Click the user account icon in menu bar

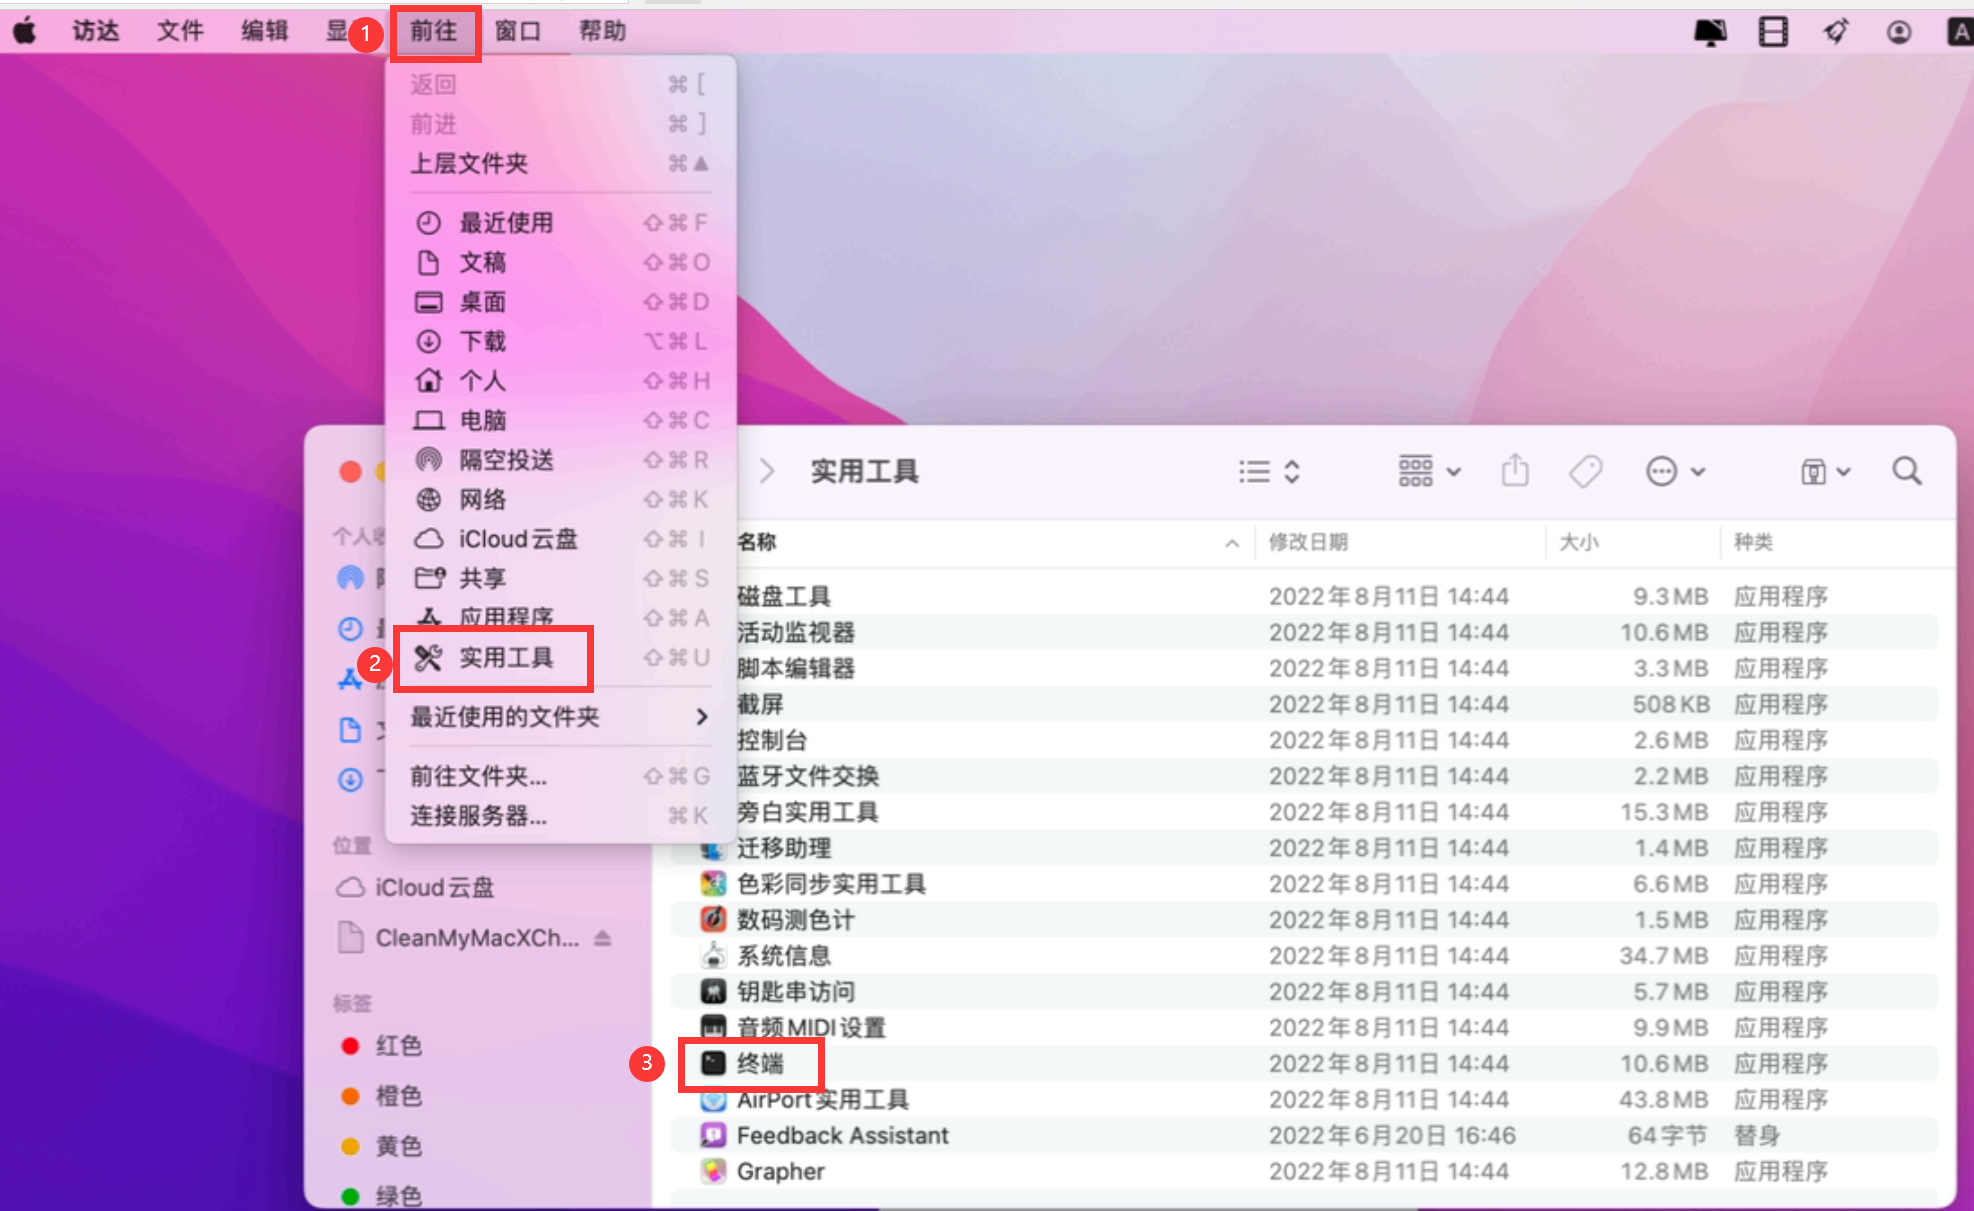tap(1898, 32)
